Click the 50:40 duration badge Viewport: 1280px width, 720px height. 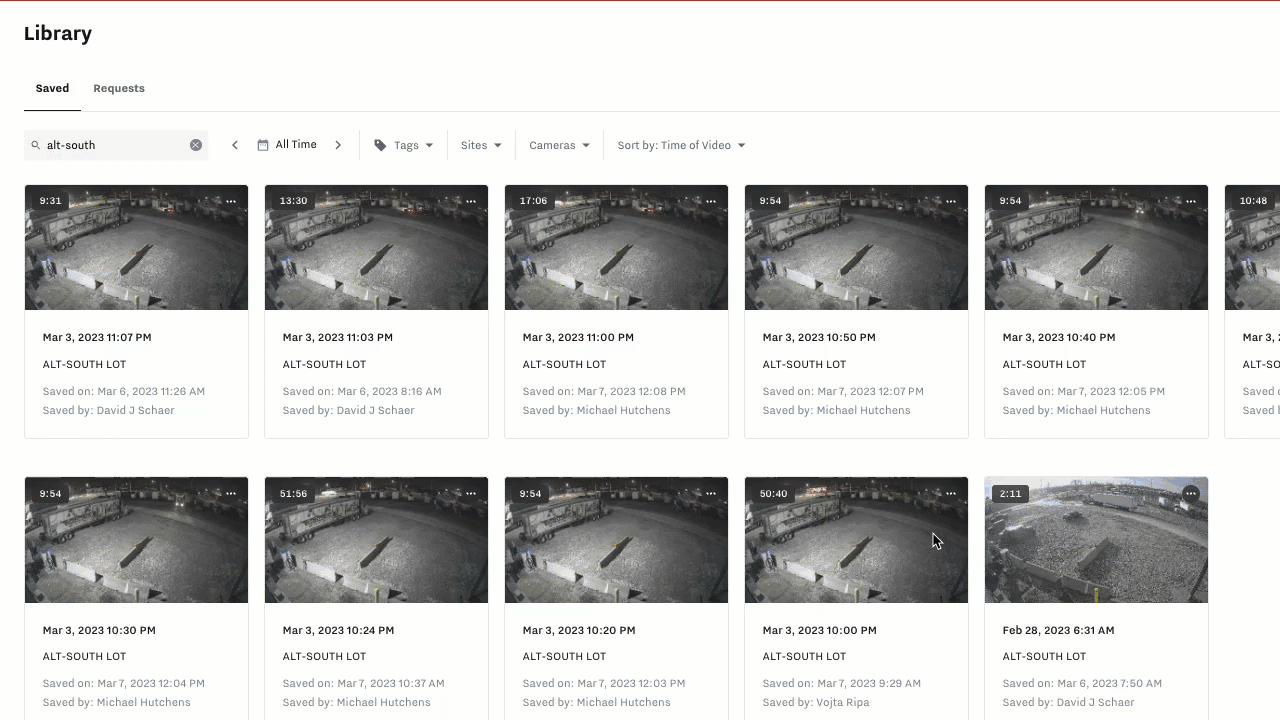click(773, 493)
